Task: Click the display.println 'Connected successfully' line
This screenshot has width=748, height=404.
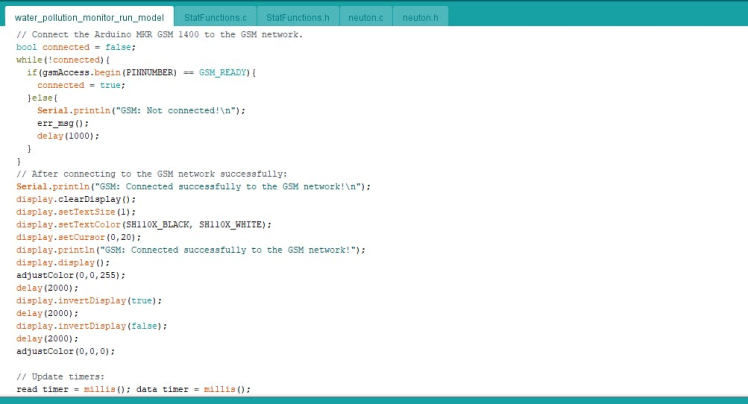Action: 191,250
